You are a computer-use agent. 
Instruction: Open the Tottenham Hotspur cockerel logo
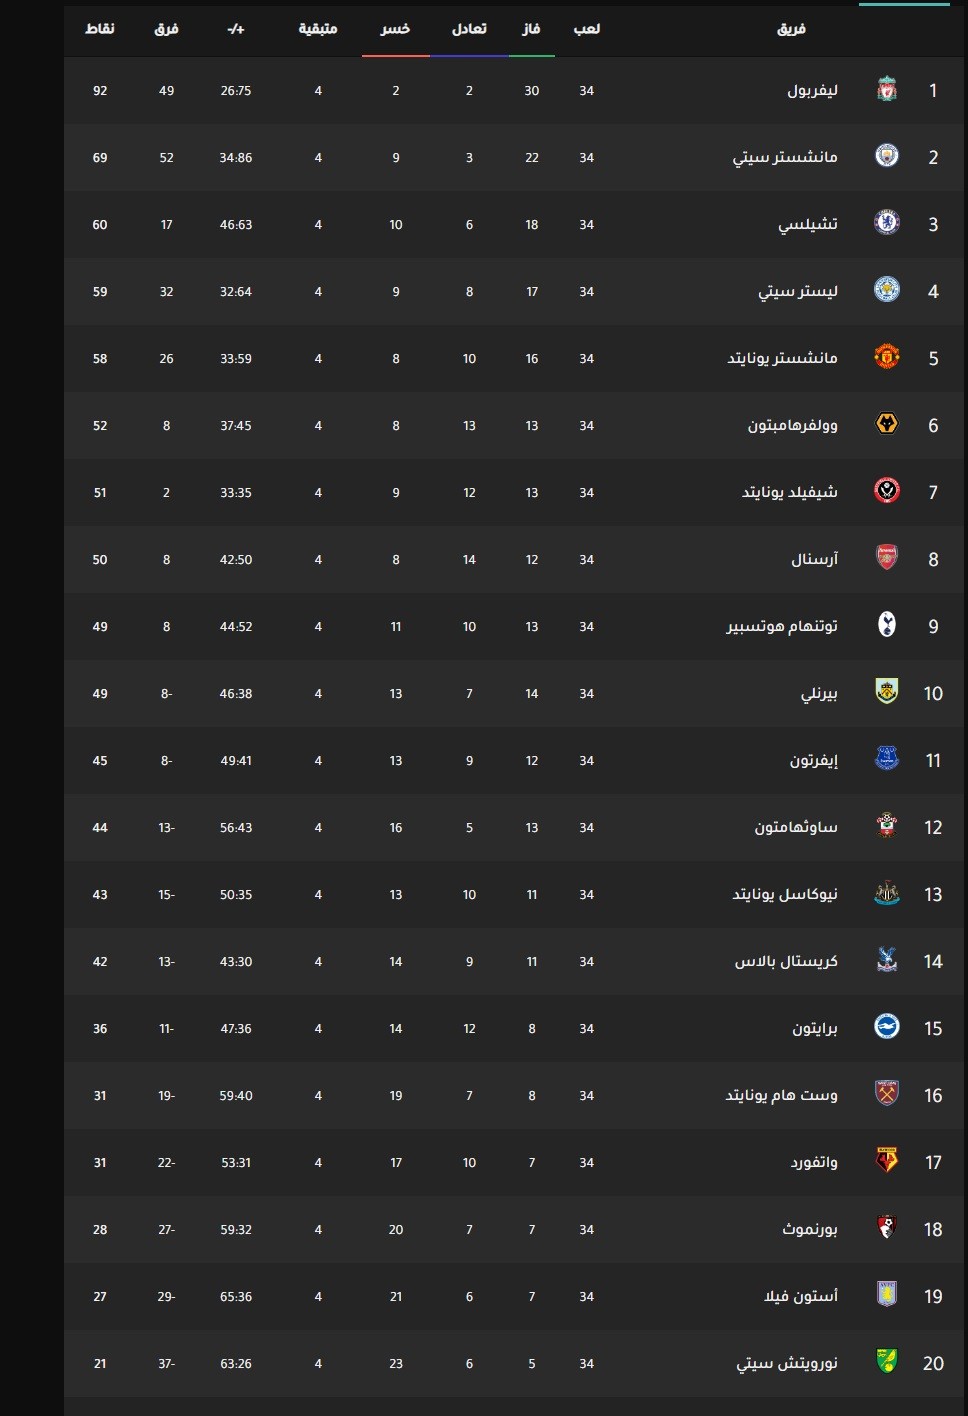click(x=887, y=625)
